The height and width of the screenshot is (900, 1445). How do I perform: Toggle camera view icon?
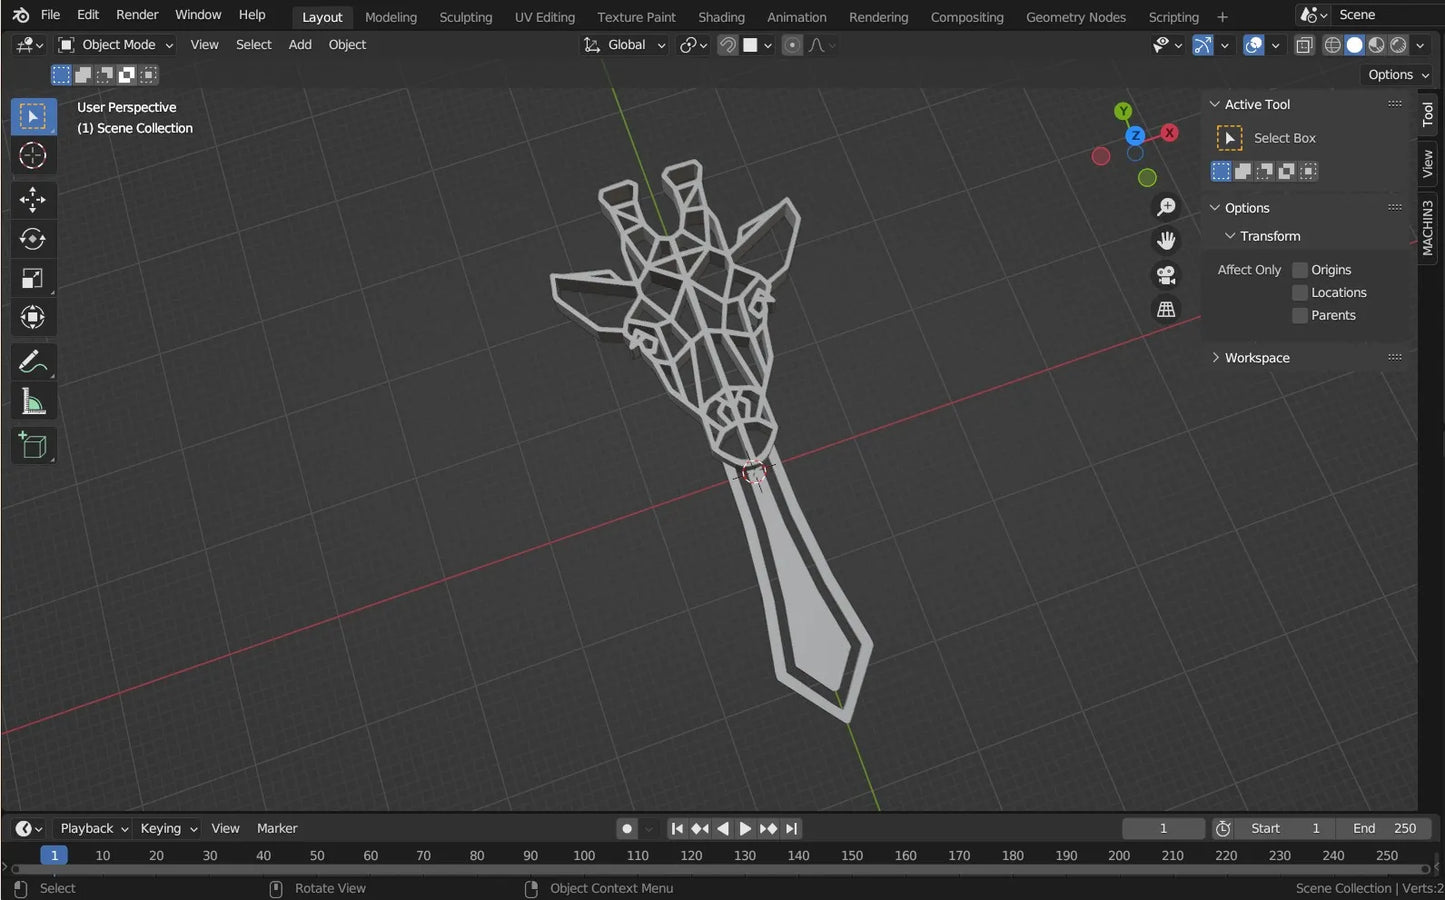(x=1166, y=275)
